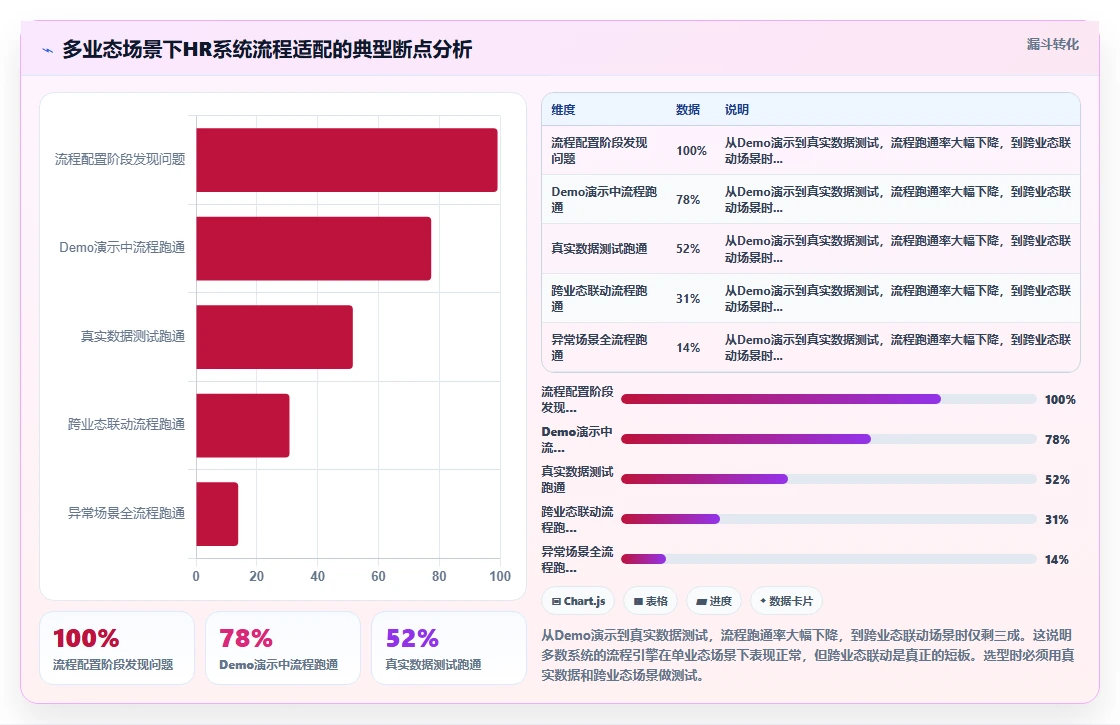Click table cell Demo演示中流程跑通

(604, 199)
